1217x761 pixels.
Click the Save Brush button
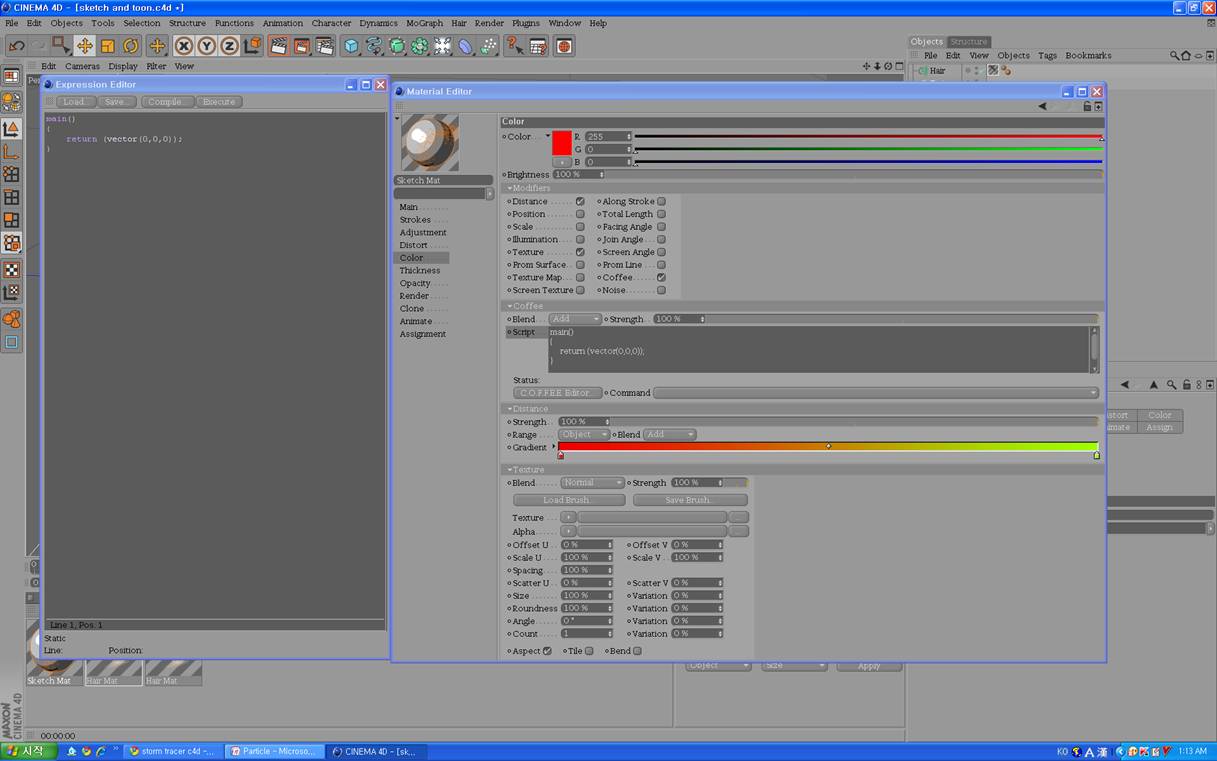(690, 500)
